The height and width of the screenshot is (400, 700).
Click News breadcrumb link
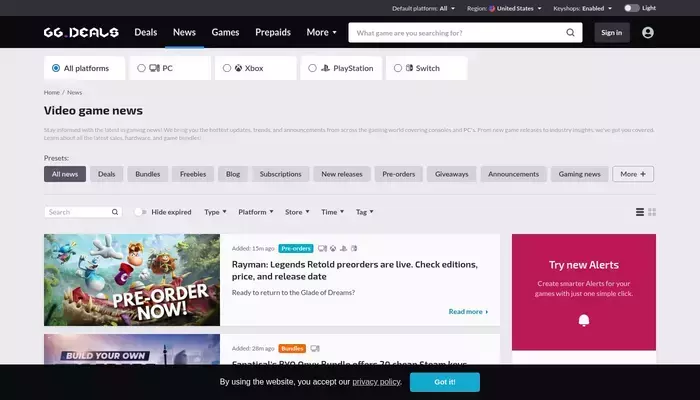[x=75, y=92]
